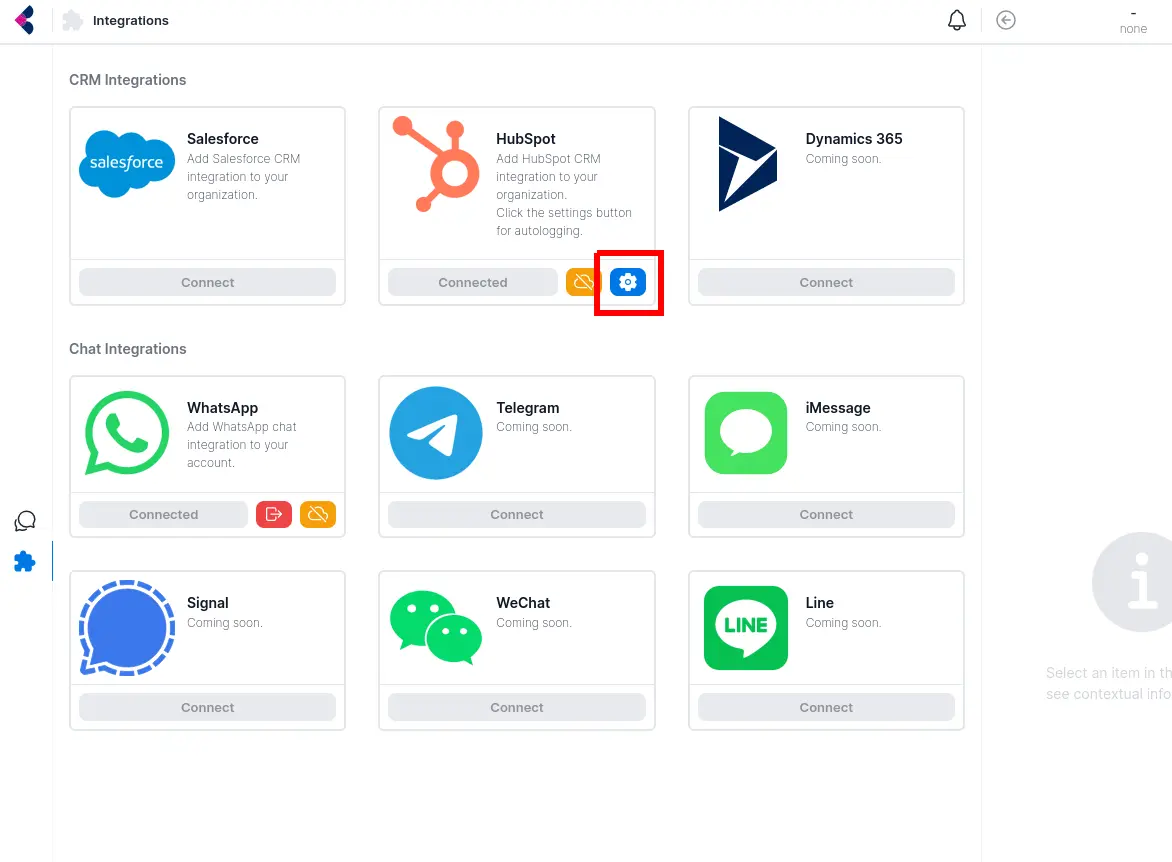Click the Dynamics 365 logo

tap(747, 164)
